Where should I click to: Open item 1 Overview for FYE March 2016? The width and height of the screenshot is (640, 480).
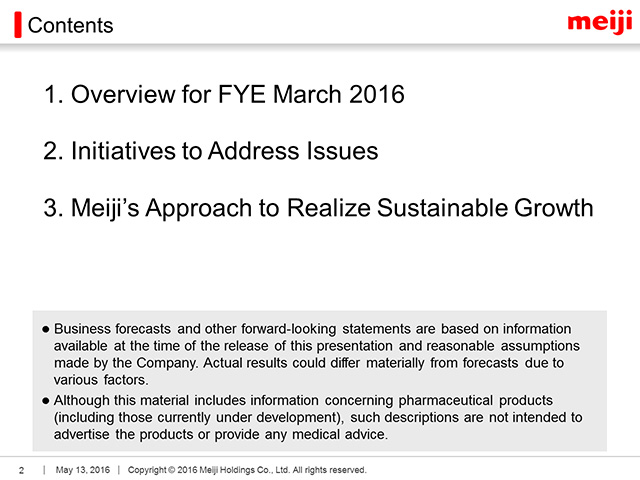pyautogui.click(x=224, y=94)
